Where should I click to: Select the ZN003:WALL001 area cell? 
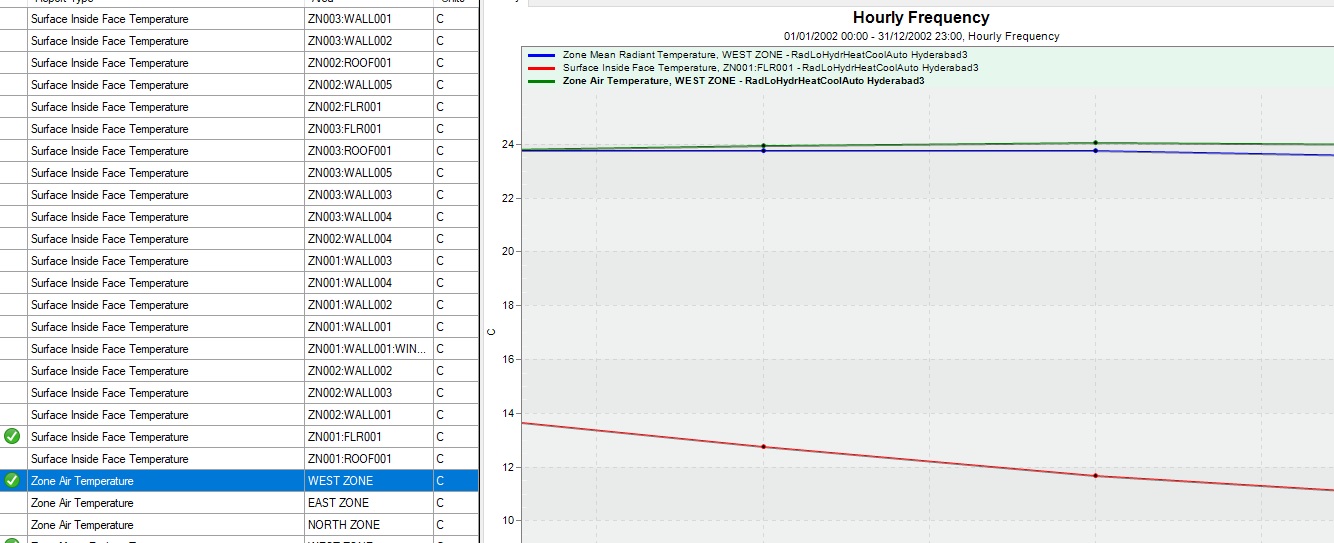pos(368,19)
